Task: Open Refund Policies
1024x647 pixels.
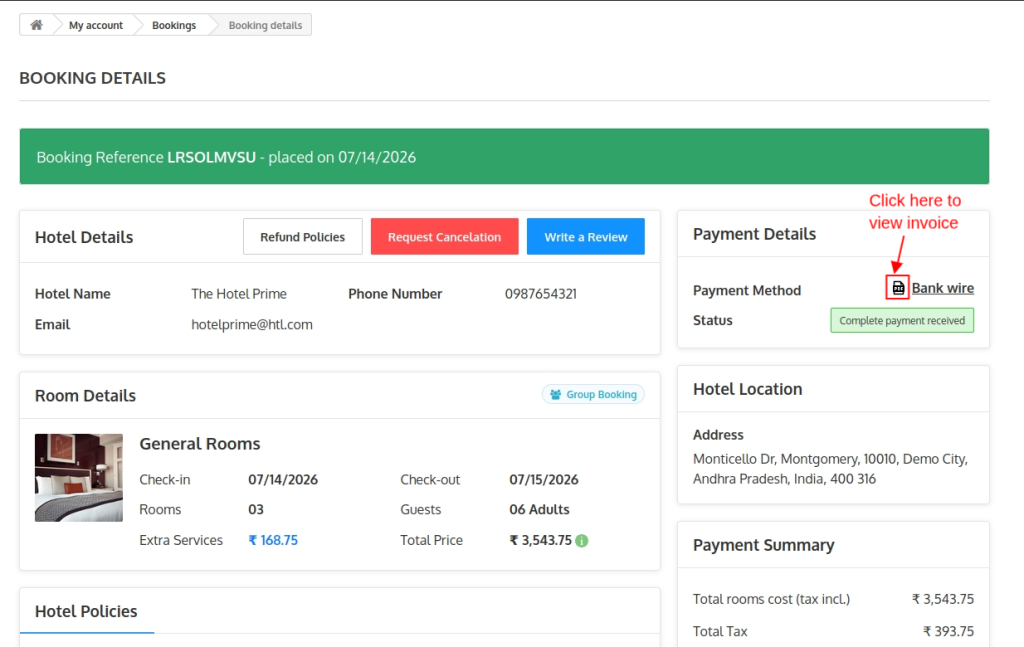Action: pos(302,236)
